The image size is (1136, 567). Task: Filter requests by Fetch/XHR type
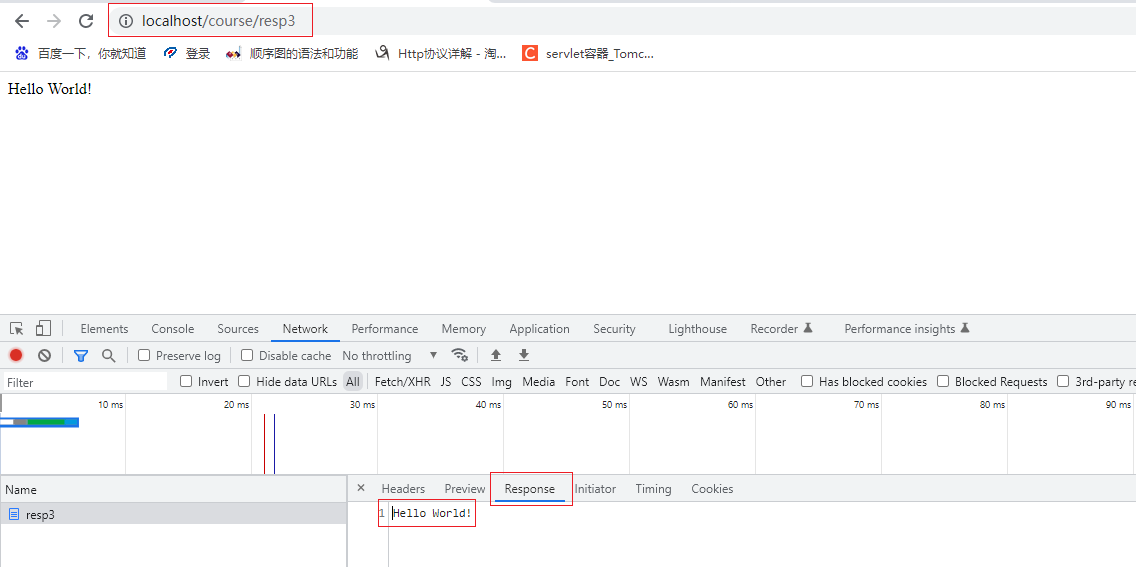[x=402, y=381]
